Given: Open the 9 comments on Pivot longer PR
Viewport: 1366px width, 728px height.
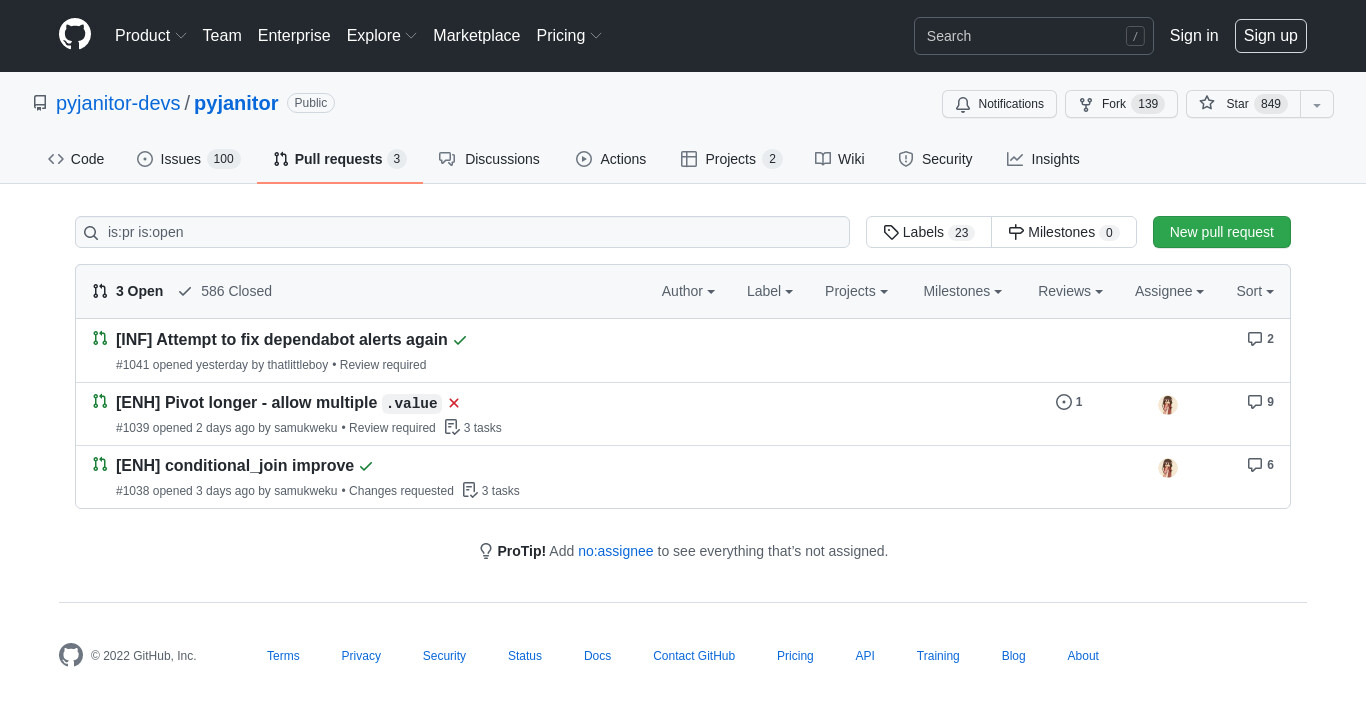Looking at the screenshot, I should pyautogui.click(x=1261, y=402).
